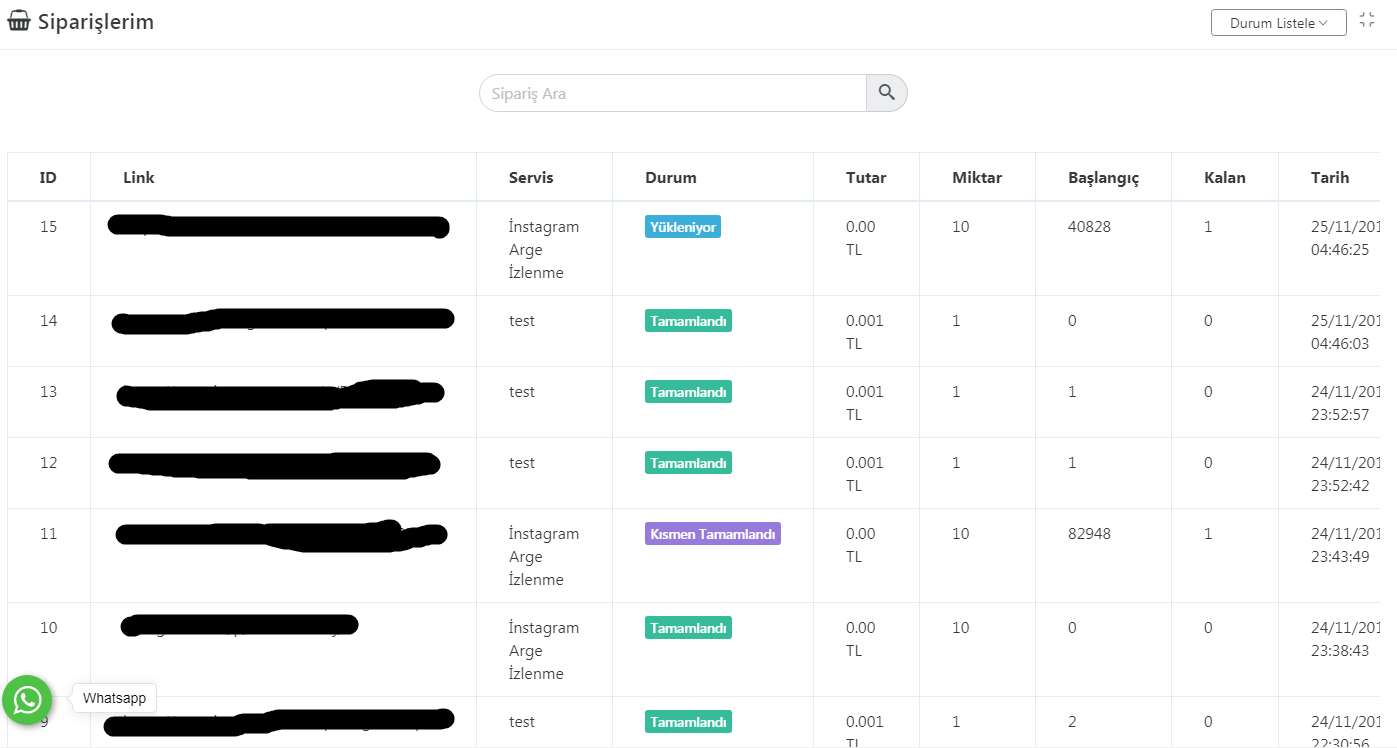Click the redacted link of order 10
1397x748 pixels.
tap(239, 626)
